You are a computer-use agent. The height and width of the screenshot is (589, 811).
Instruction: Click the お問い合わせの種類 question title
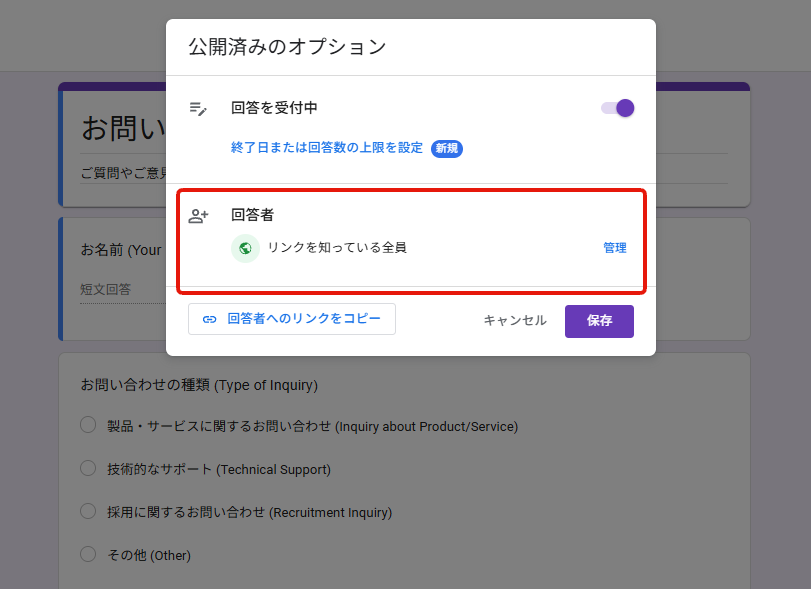pos(199,385)
